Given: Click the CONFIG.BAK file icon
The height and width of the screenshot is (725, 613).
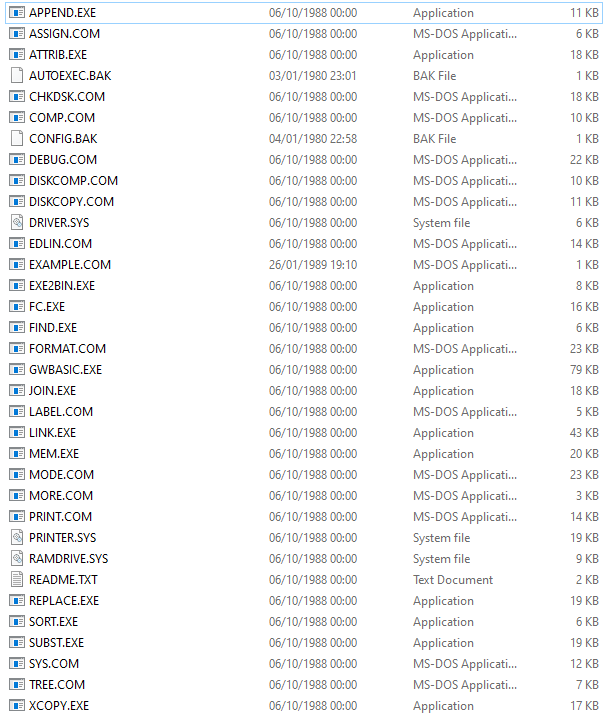Looking at the screenshot, I should click(x=17, y=139).
